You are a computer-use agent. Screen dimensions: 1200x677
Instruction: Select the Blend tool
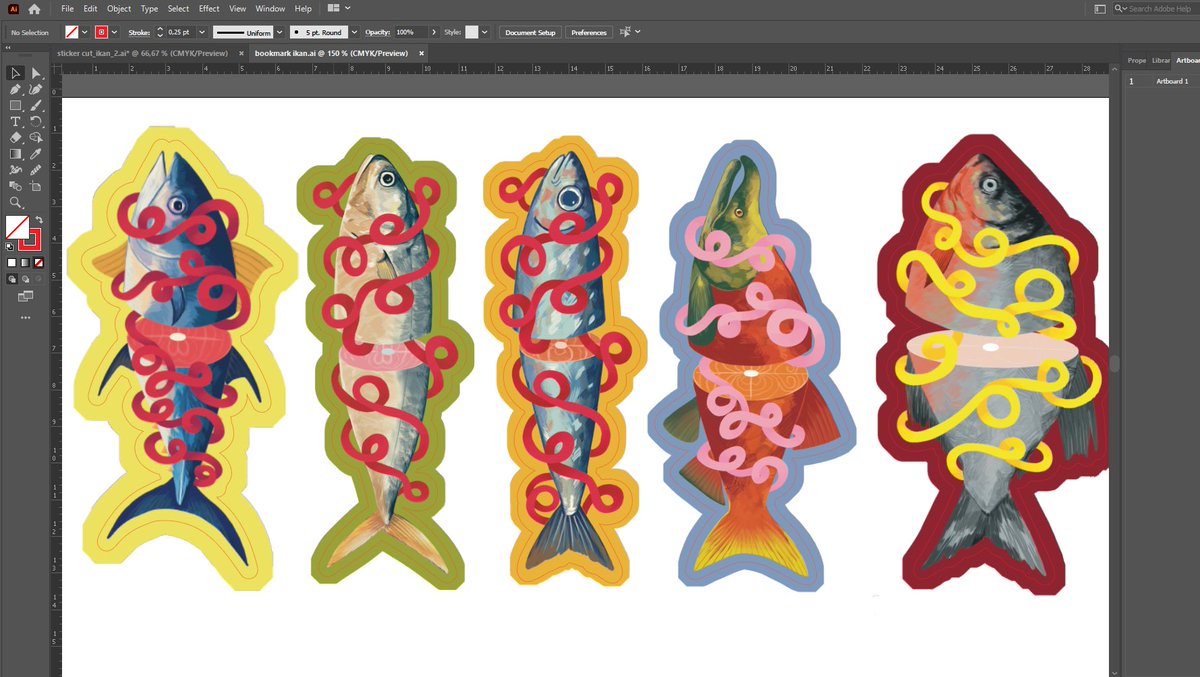(15, 186)
